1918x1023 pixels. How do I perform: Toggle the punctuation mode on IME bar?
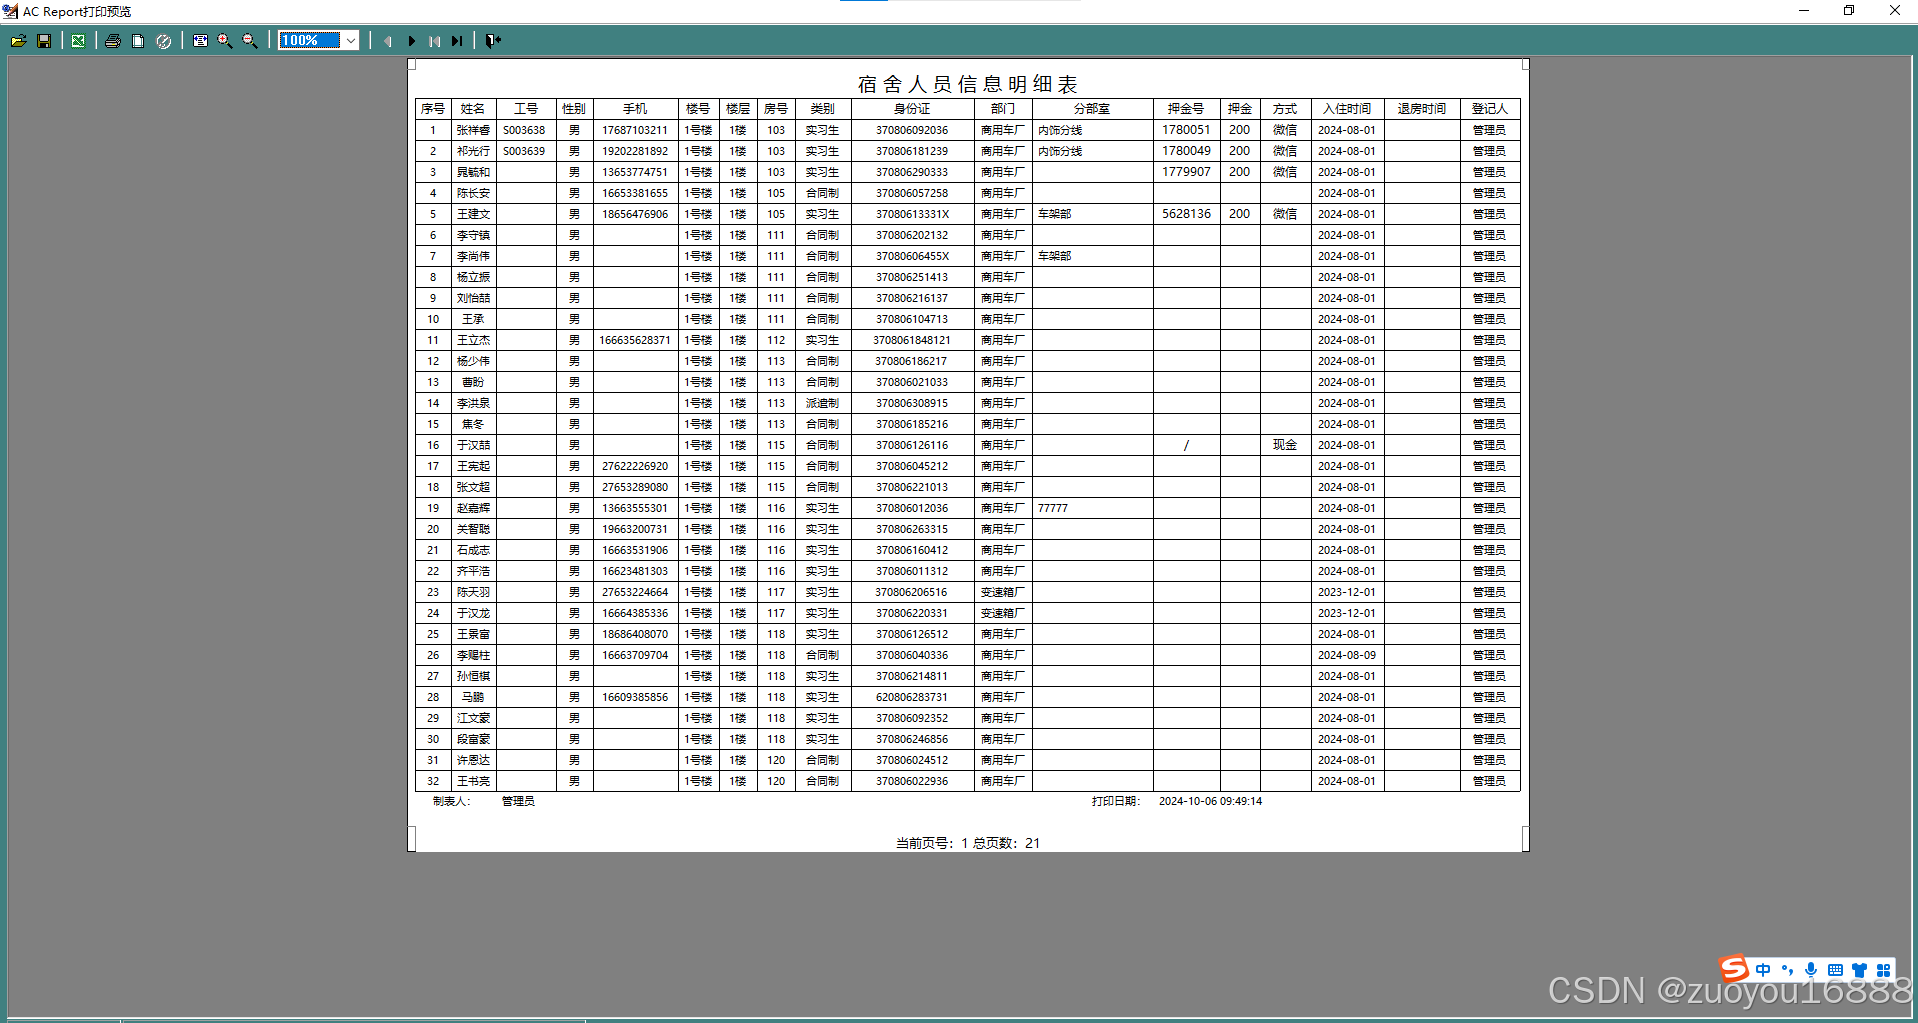pyautogui.click(x=1787, y=970)
